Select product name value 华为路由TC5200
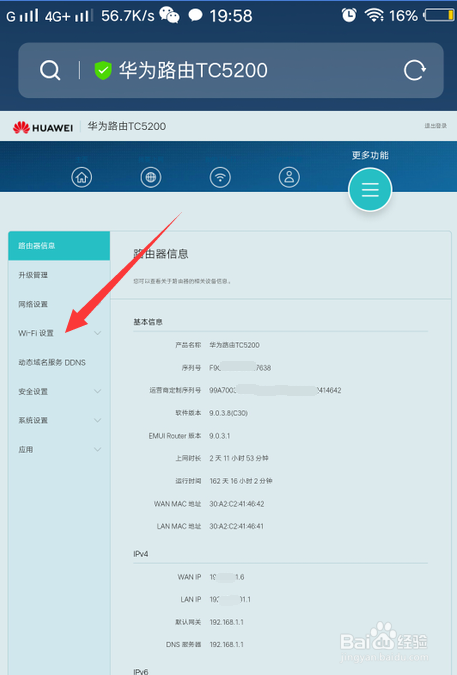Screen dimensions: 457x675 [x=235, y=345]
